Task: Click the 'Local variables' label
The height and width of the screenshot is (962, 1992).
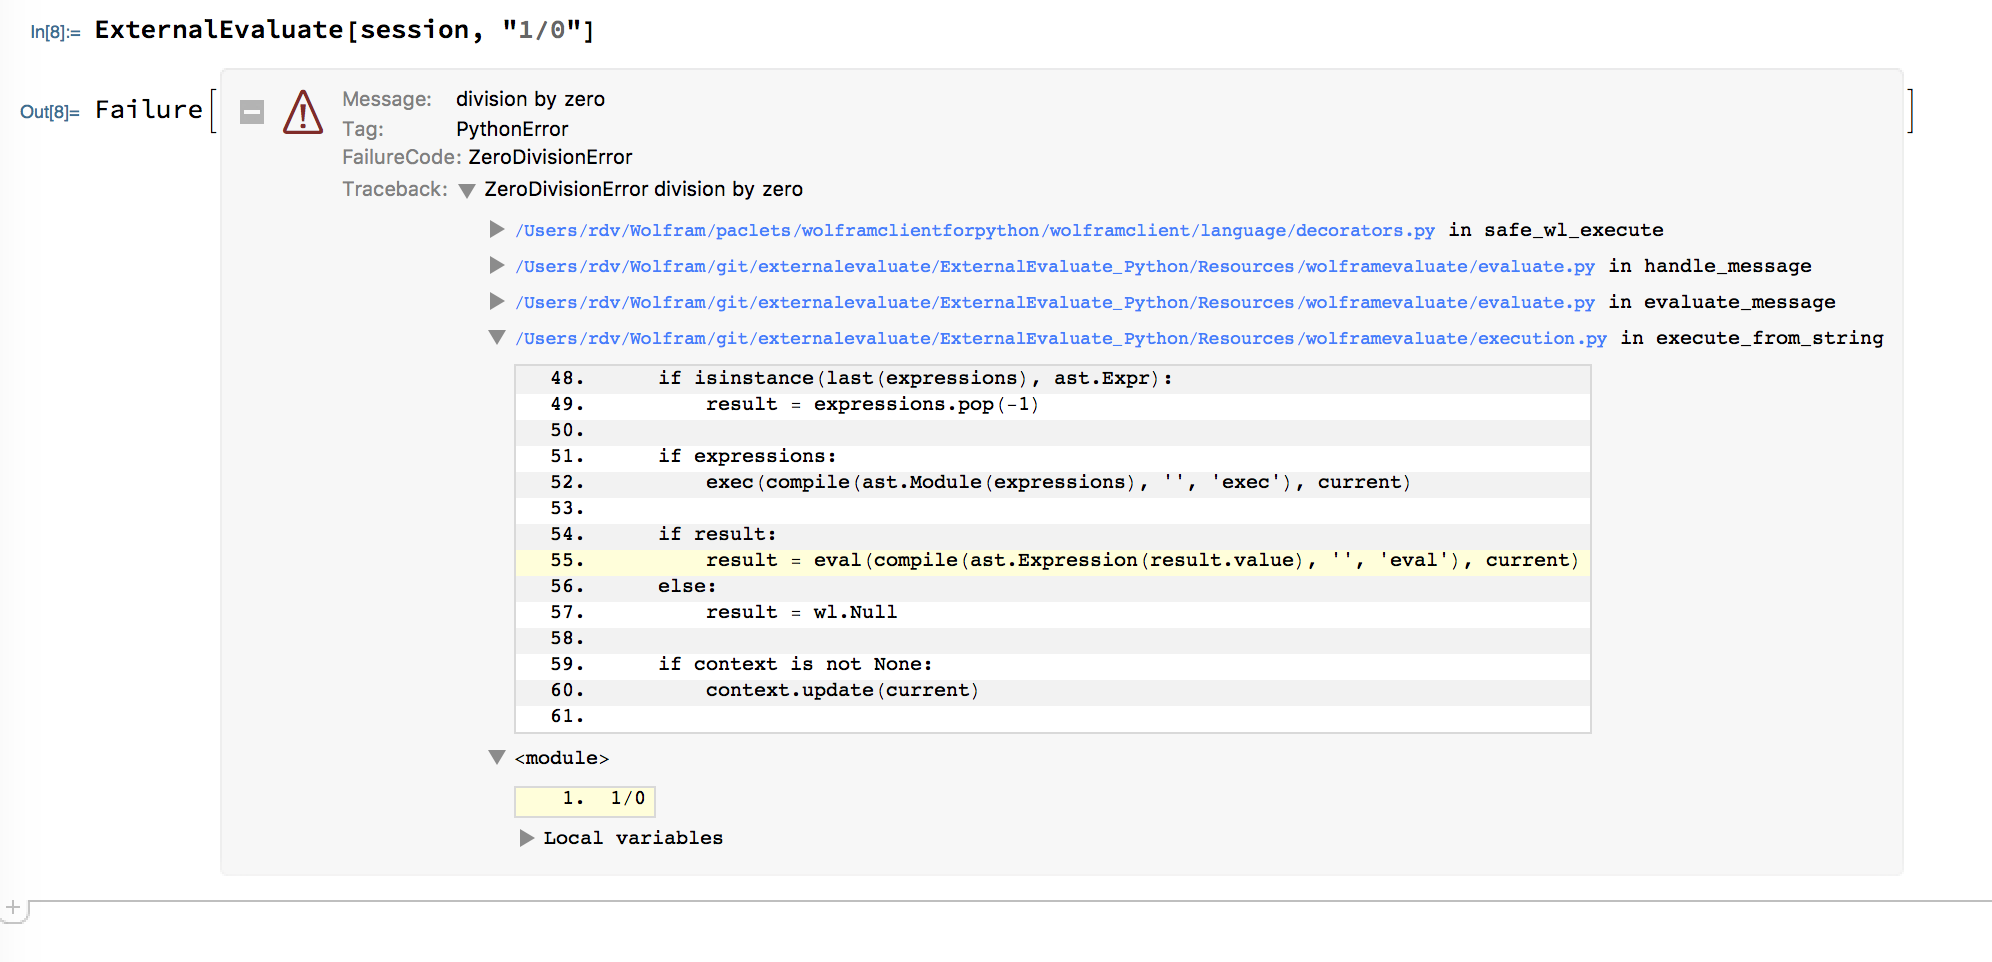Action: coord(633,838)
